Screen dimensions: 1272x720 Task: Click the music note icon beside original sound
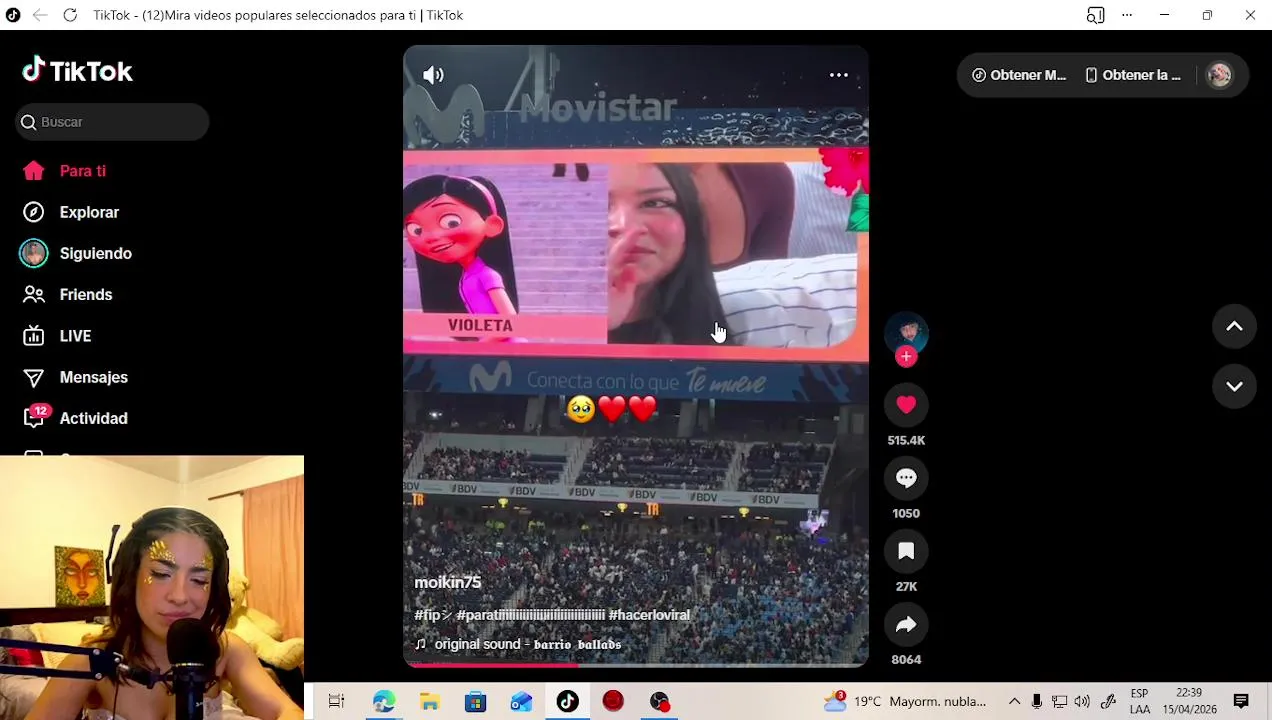[x=421, y=644]
